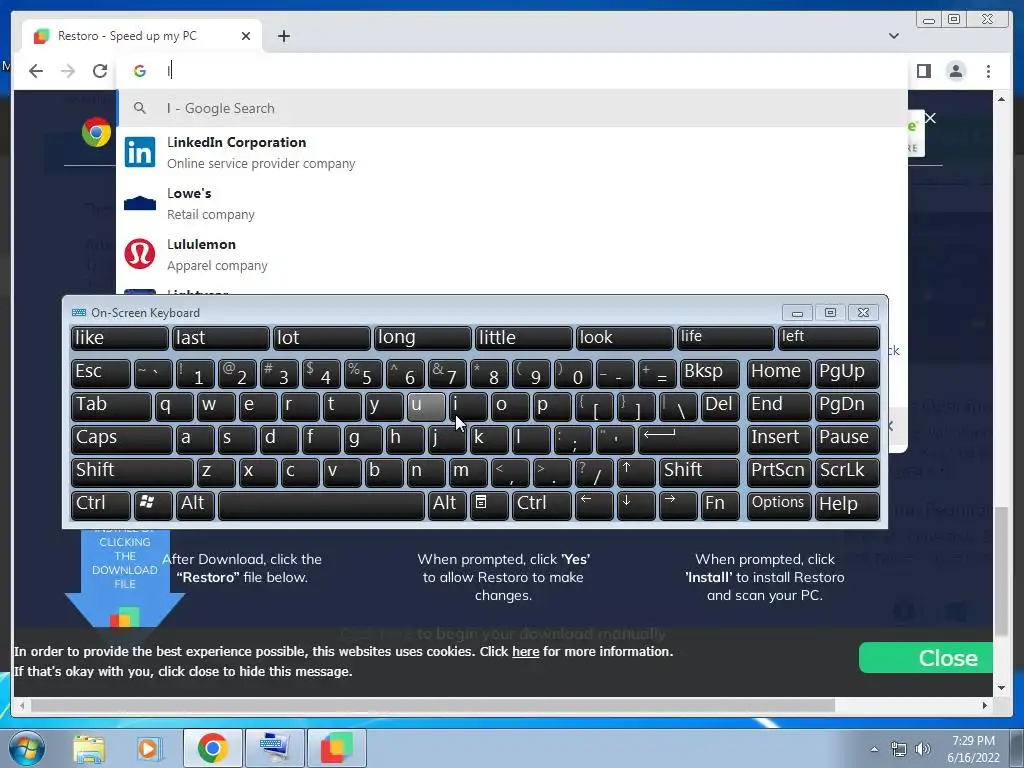Viewport: 1024px width, 768px height.
Task: Click the vertical scrollbar down arrow
Action: point(1001,688)
